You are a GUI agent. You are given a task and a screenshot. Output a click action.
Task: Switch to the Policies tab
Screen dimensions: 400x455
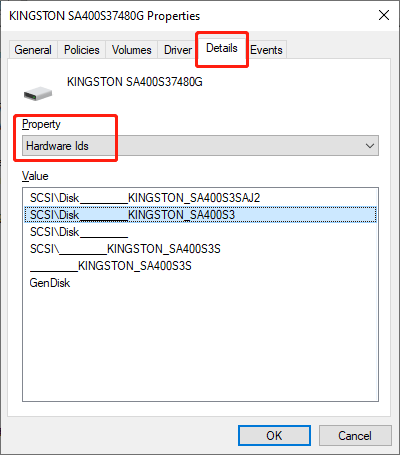[82, 50]
